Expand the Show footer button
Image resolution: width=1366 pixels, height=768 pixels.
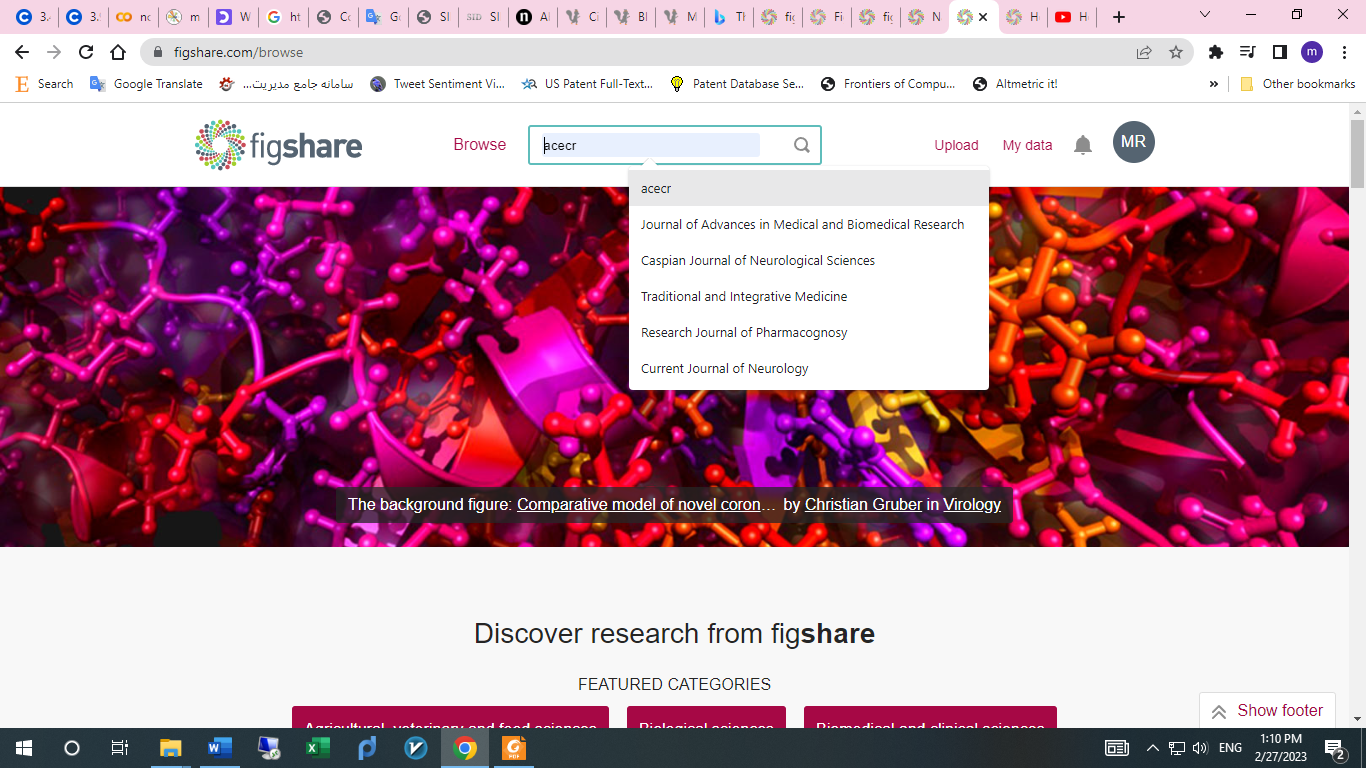pyautogui.click(x=1267, y=711)
